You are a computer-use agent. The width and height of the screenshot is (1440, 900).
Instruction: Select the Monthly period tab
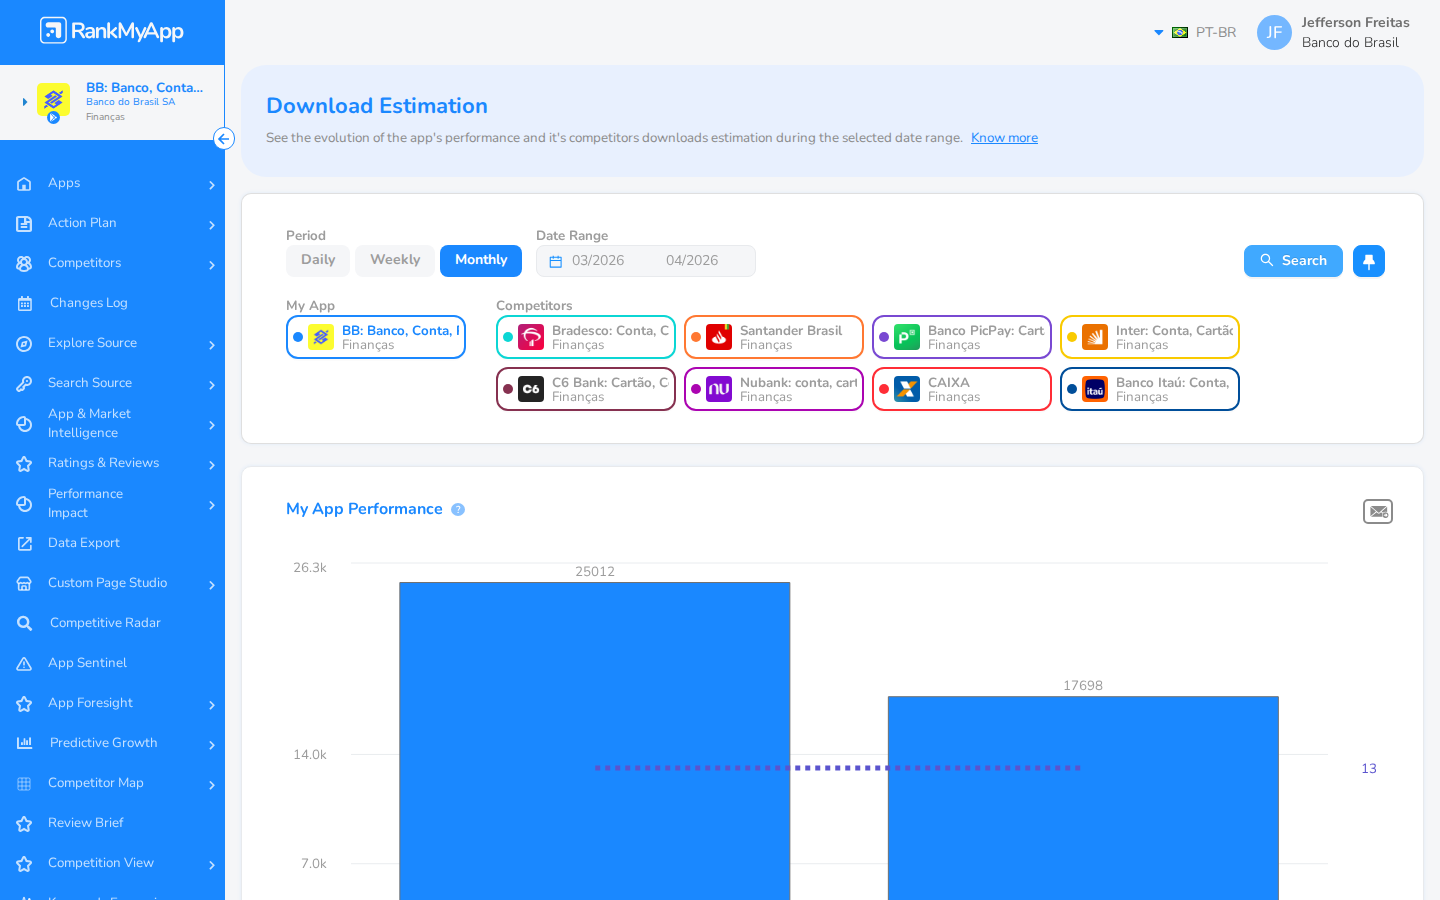tap(481, 260)
